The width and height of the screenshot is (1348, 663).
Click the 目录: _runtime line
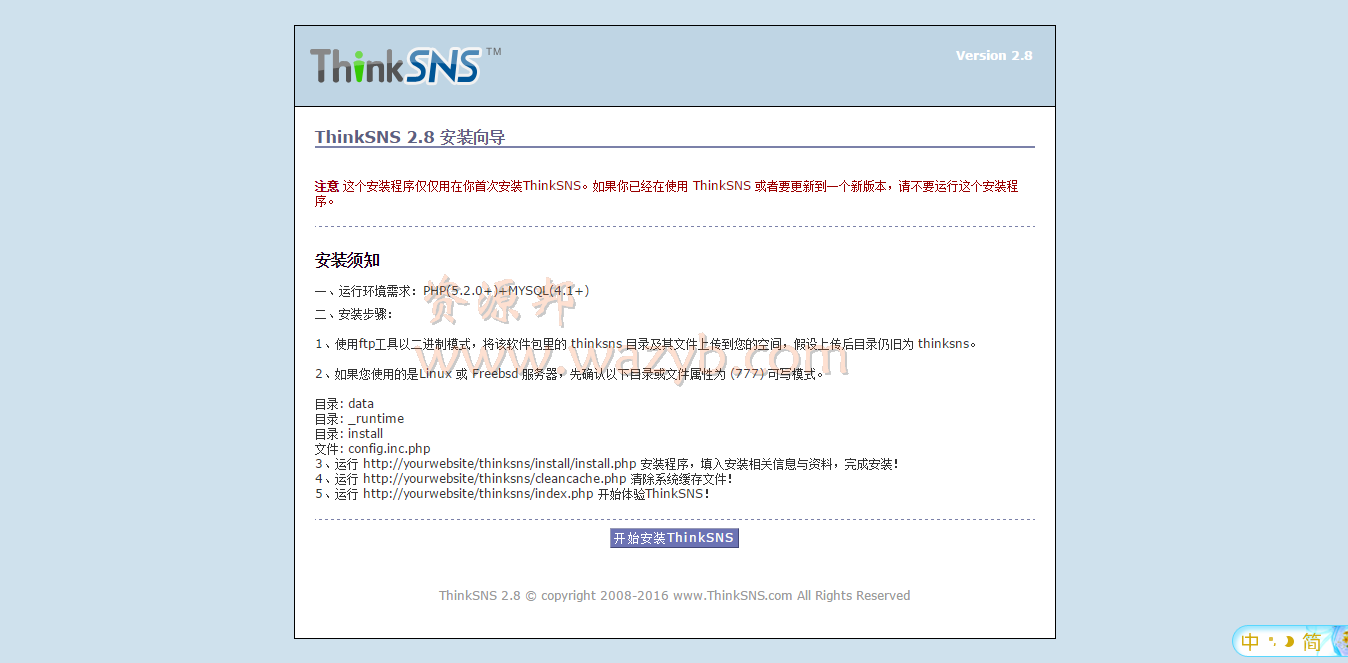pyautogui.click(x=359, y=419)
